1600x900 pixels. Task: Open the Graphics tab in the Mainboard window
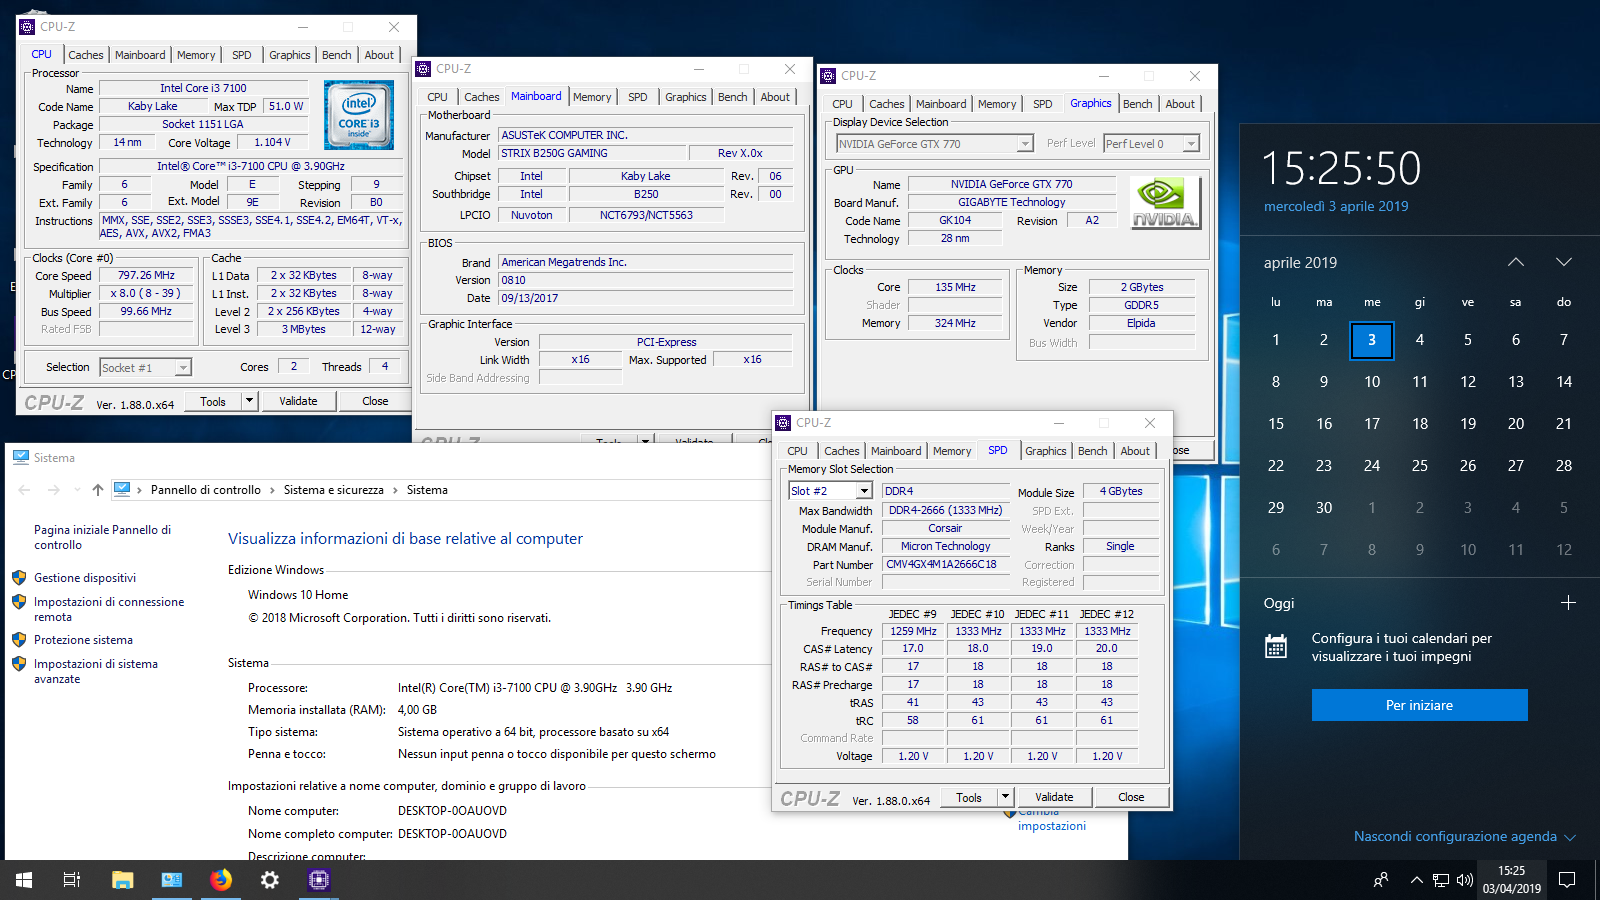[x=686, y=97]
